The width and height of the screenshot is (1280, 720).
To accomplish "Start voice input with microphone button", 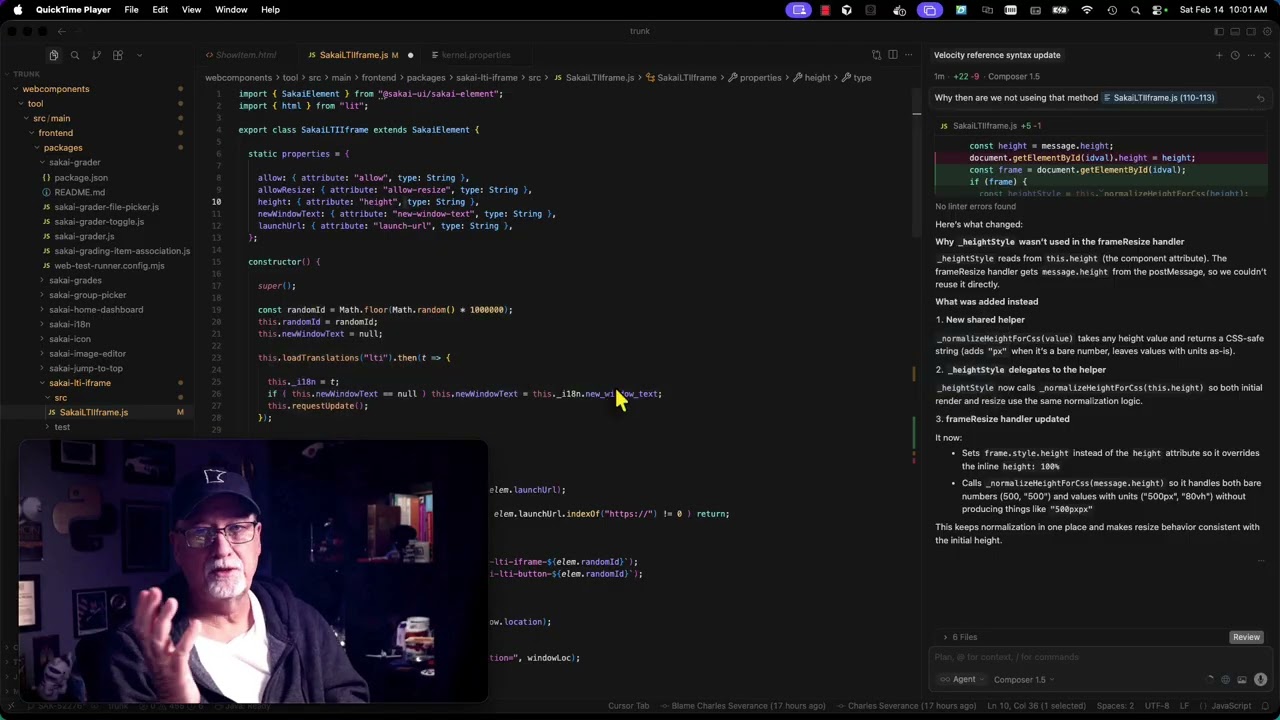I will pyautogui.click(x=1261, y=680).
